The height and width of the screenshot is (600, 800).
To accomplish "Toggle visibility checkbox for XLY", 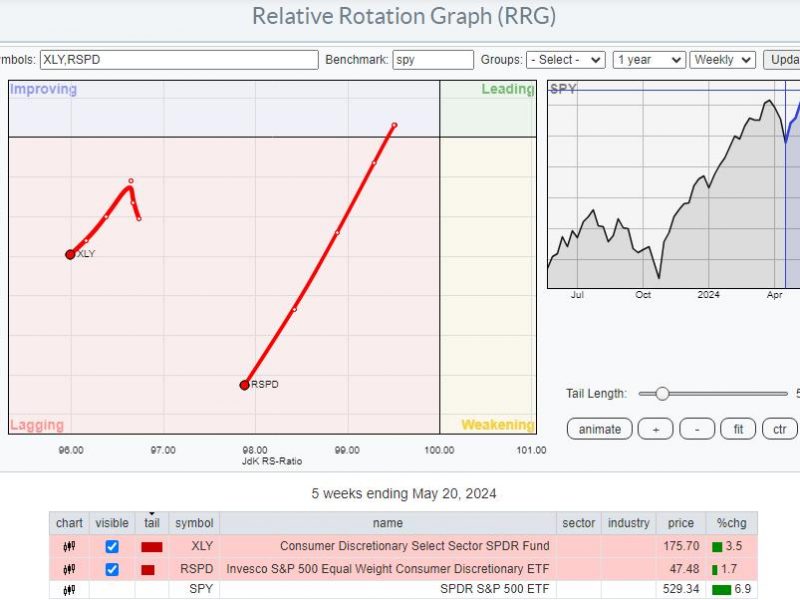I will (x=112, y=546).
